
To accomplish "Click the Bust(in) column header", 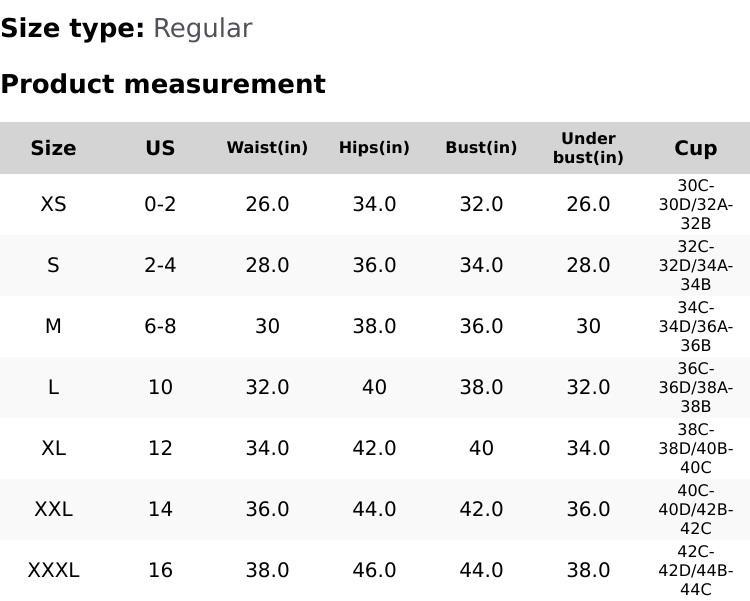I will click(481, 148).
